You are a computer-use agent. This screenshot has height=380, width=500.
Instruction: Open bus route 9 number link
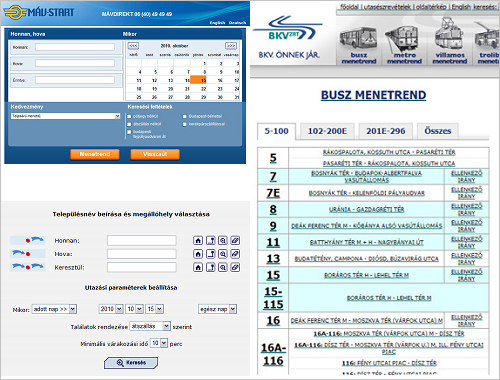(x=273, y=226)
